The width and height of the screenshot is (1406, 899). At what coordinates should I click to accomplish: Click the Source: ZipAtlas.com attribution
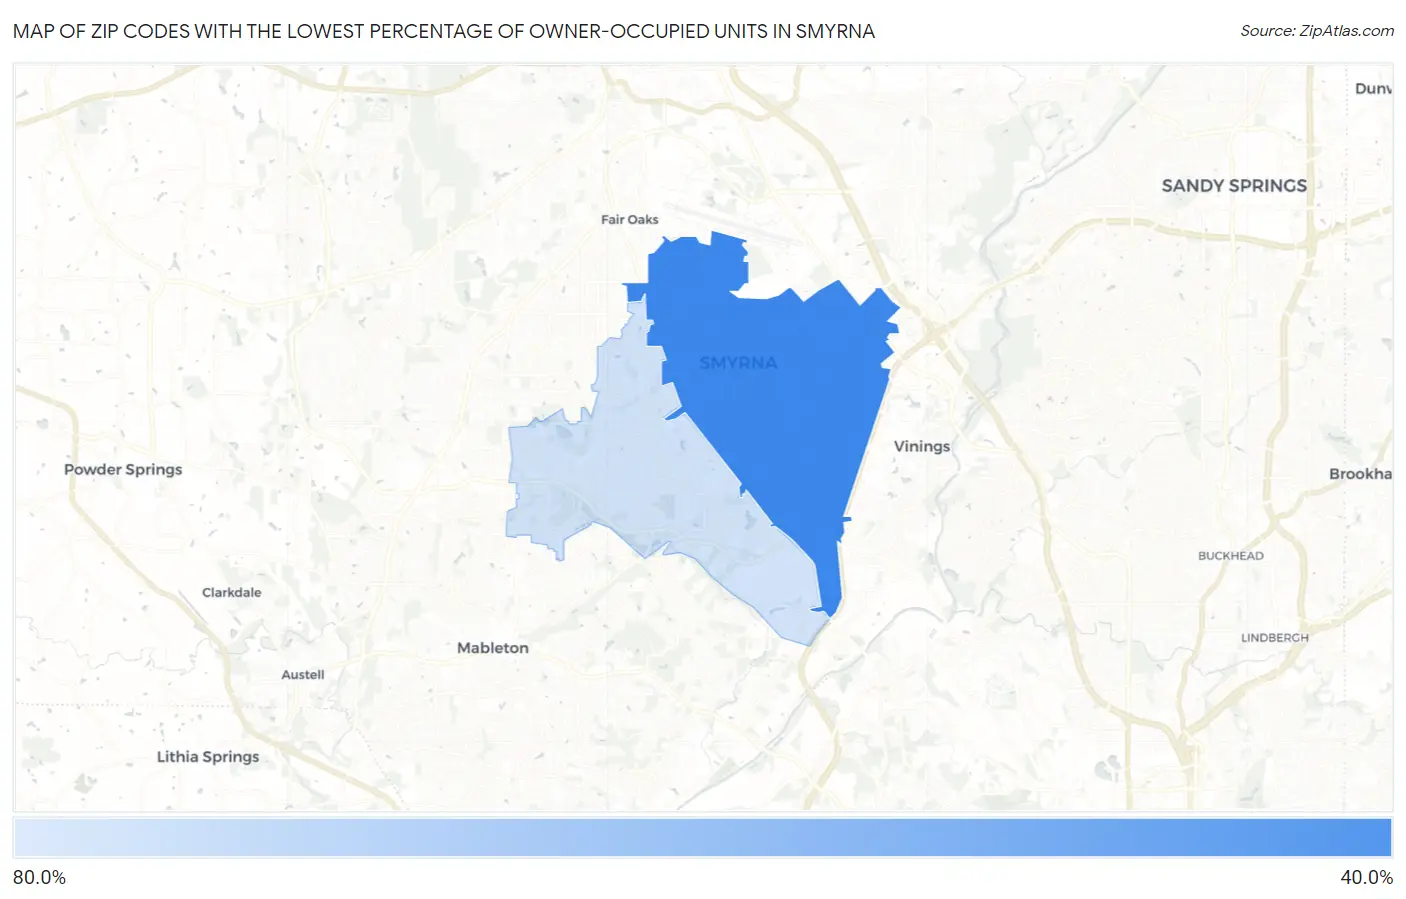(x=1317, y=31)
